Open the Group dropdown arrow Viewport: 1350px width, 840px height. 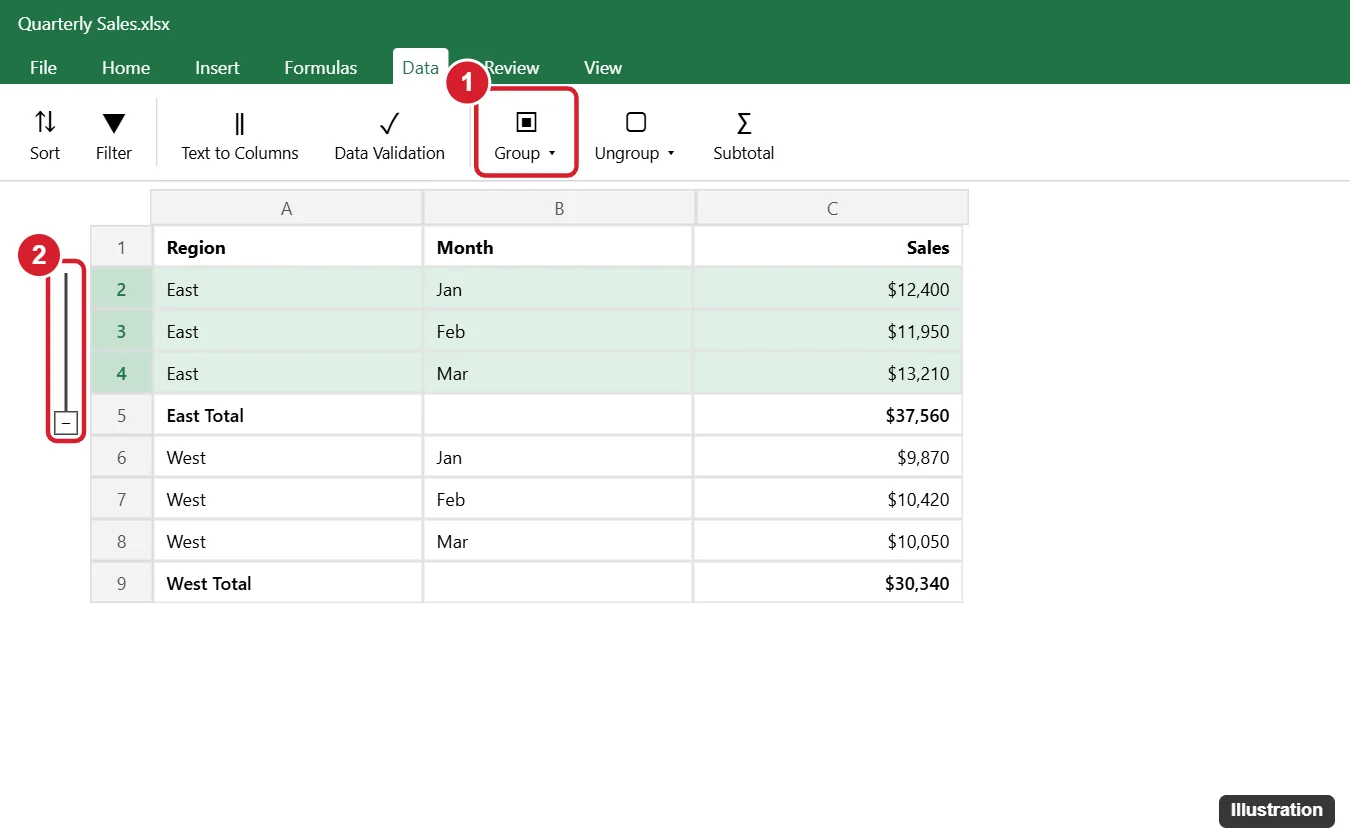point(552,154)
